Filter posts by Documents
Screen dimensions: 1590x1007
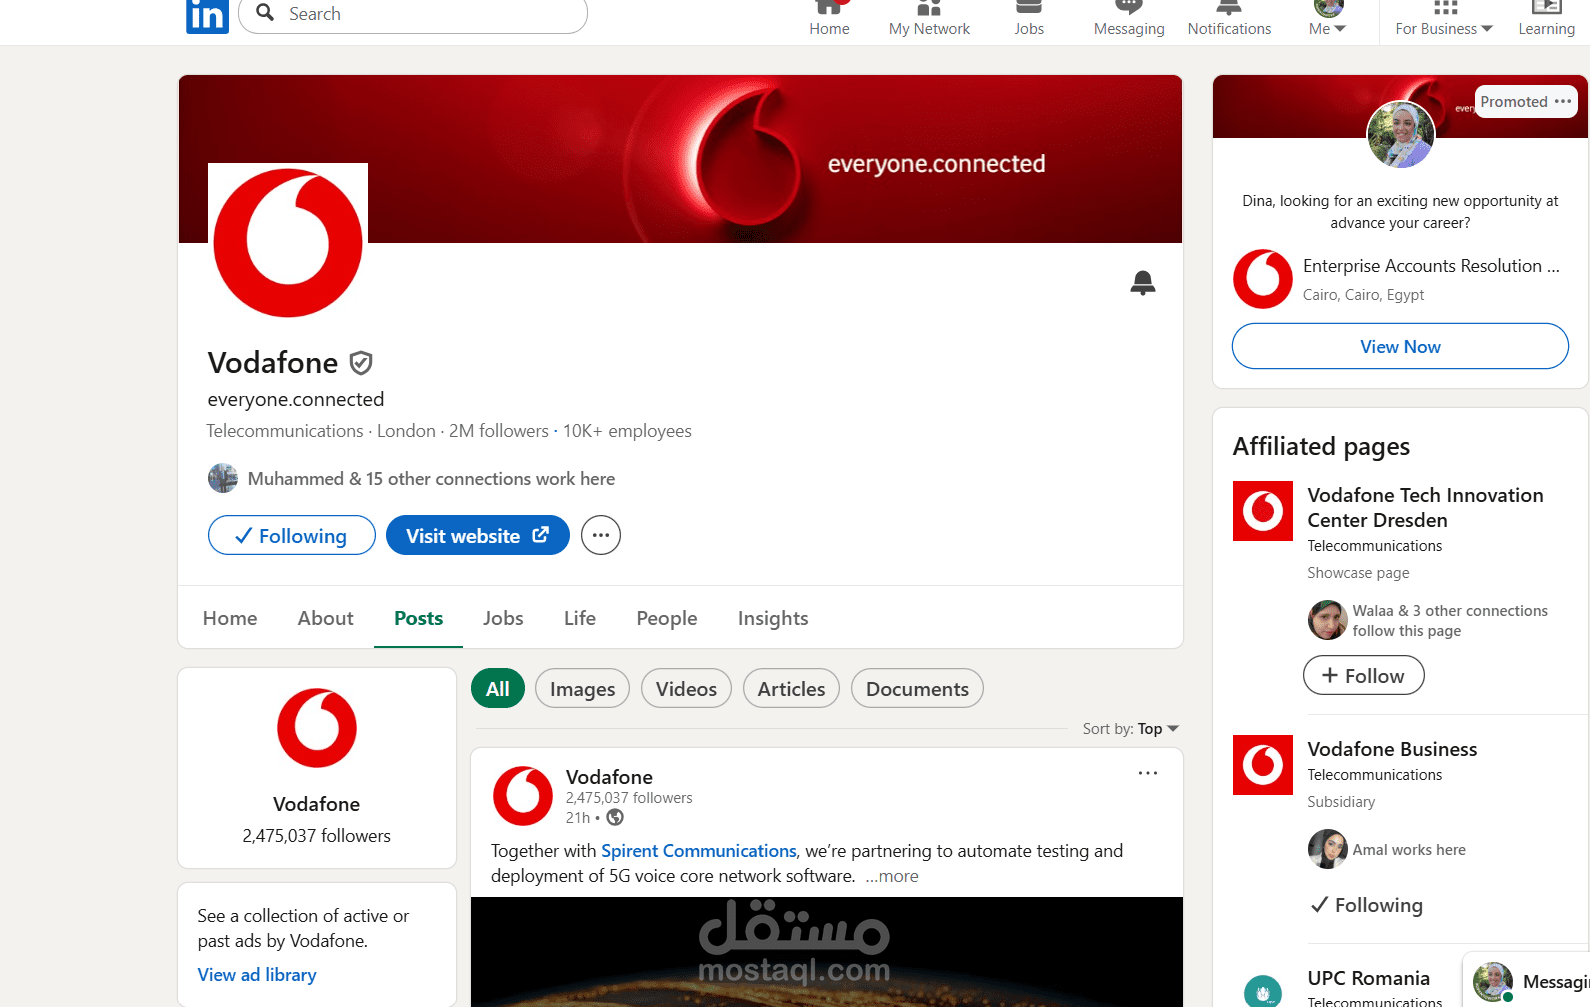pos(917,688)
